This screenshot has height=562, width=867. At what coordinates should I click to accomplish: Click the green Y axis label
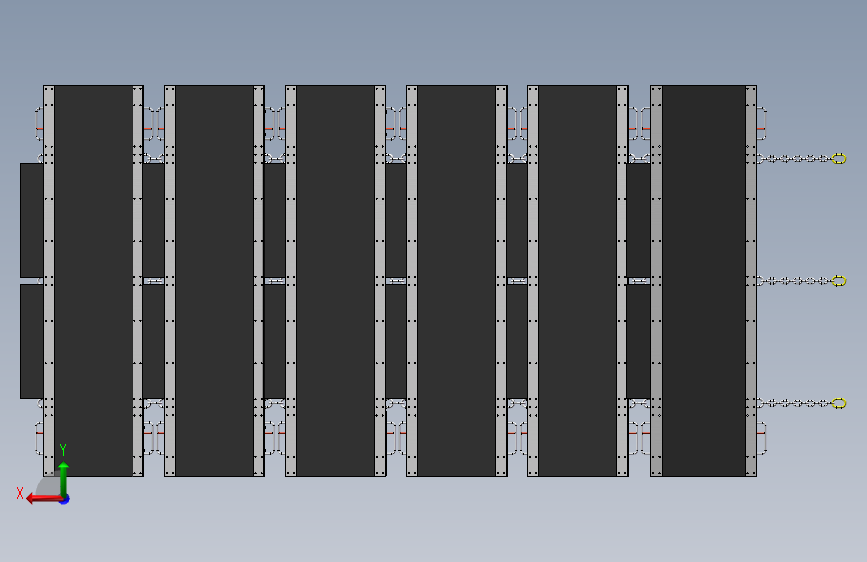point(63,450)
